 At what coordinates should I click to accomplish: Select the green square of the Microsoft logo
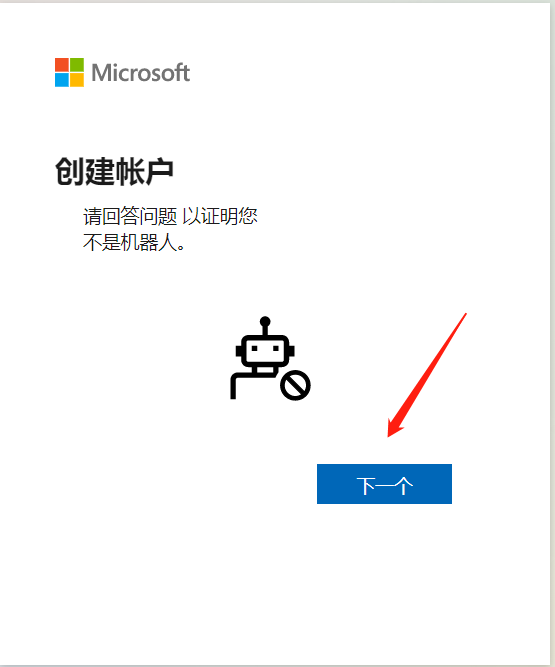(77, 65)
